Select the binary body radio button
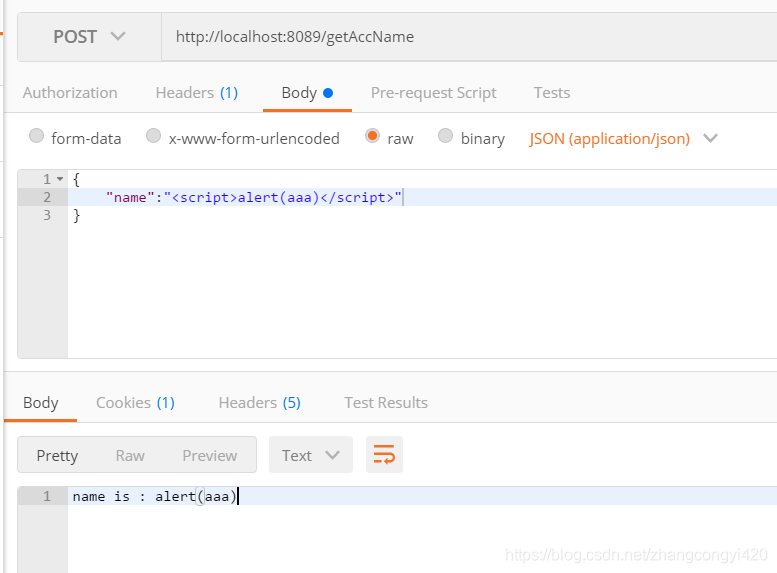The height and width of the screenshot is (573, 777). point(446,137)
